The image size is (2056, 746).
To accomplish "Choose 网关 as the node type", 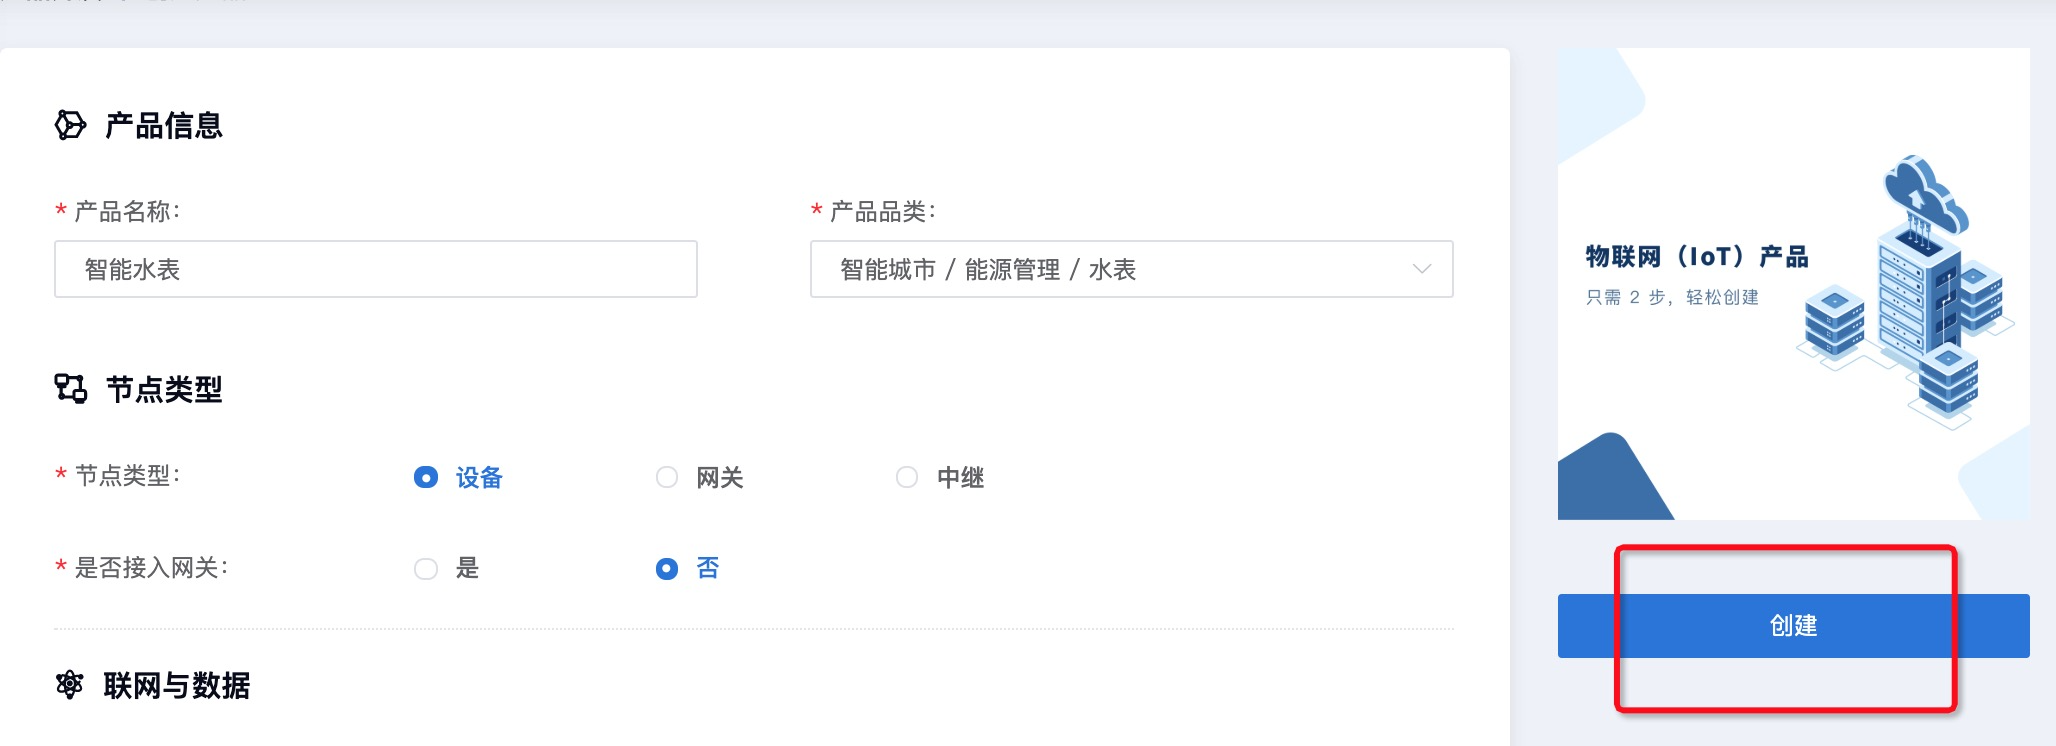I will (667, 478).
